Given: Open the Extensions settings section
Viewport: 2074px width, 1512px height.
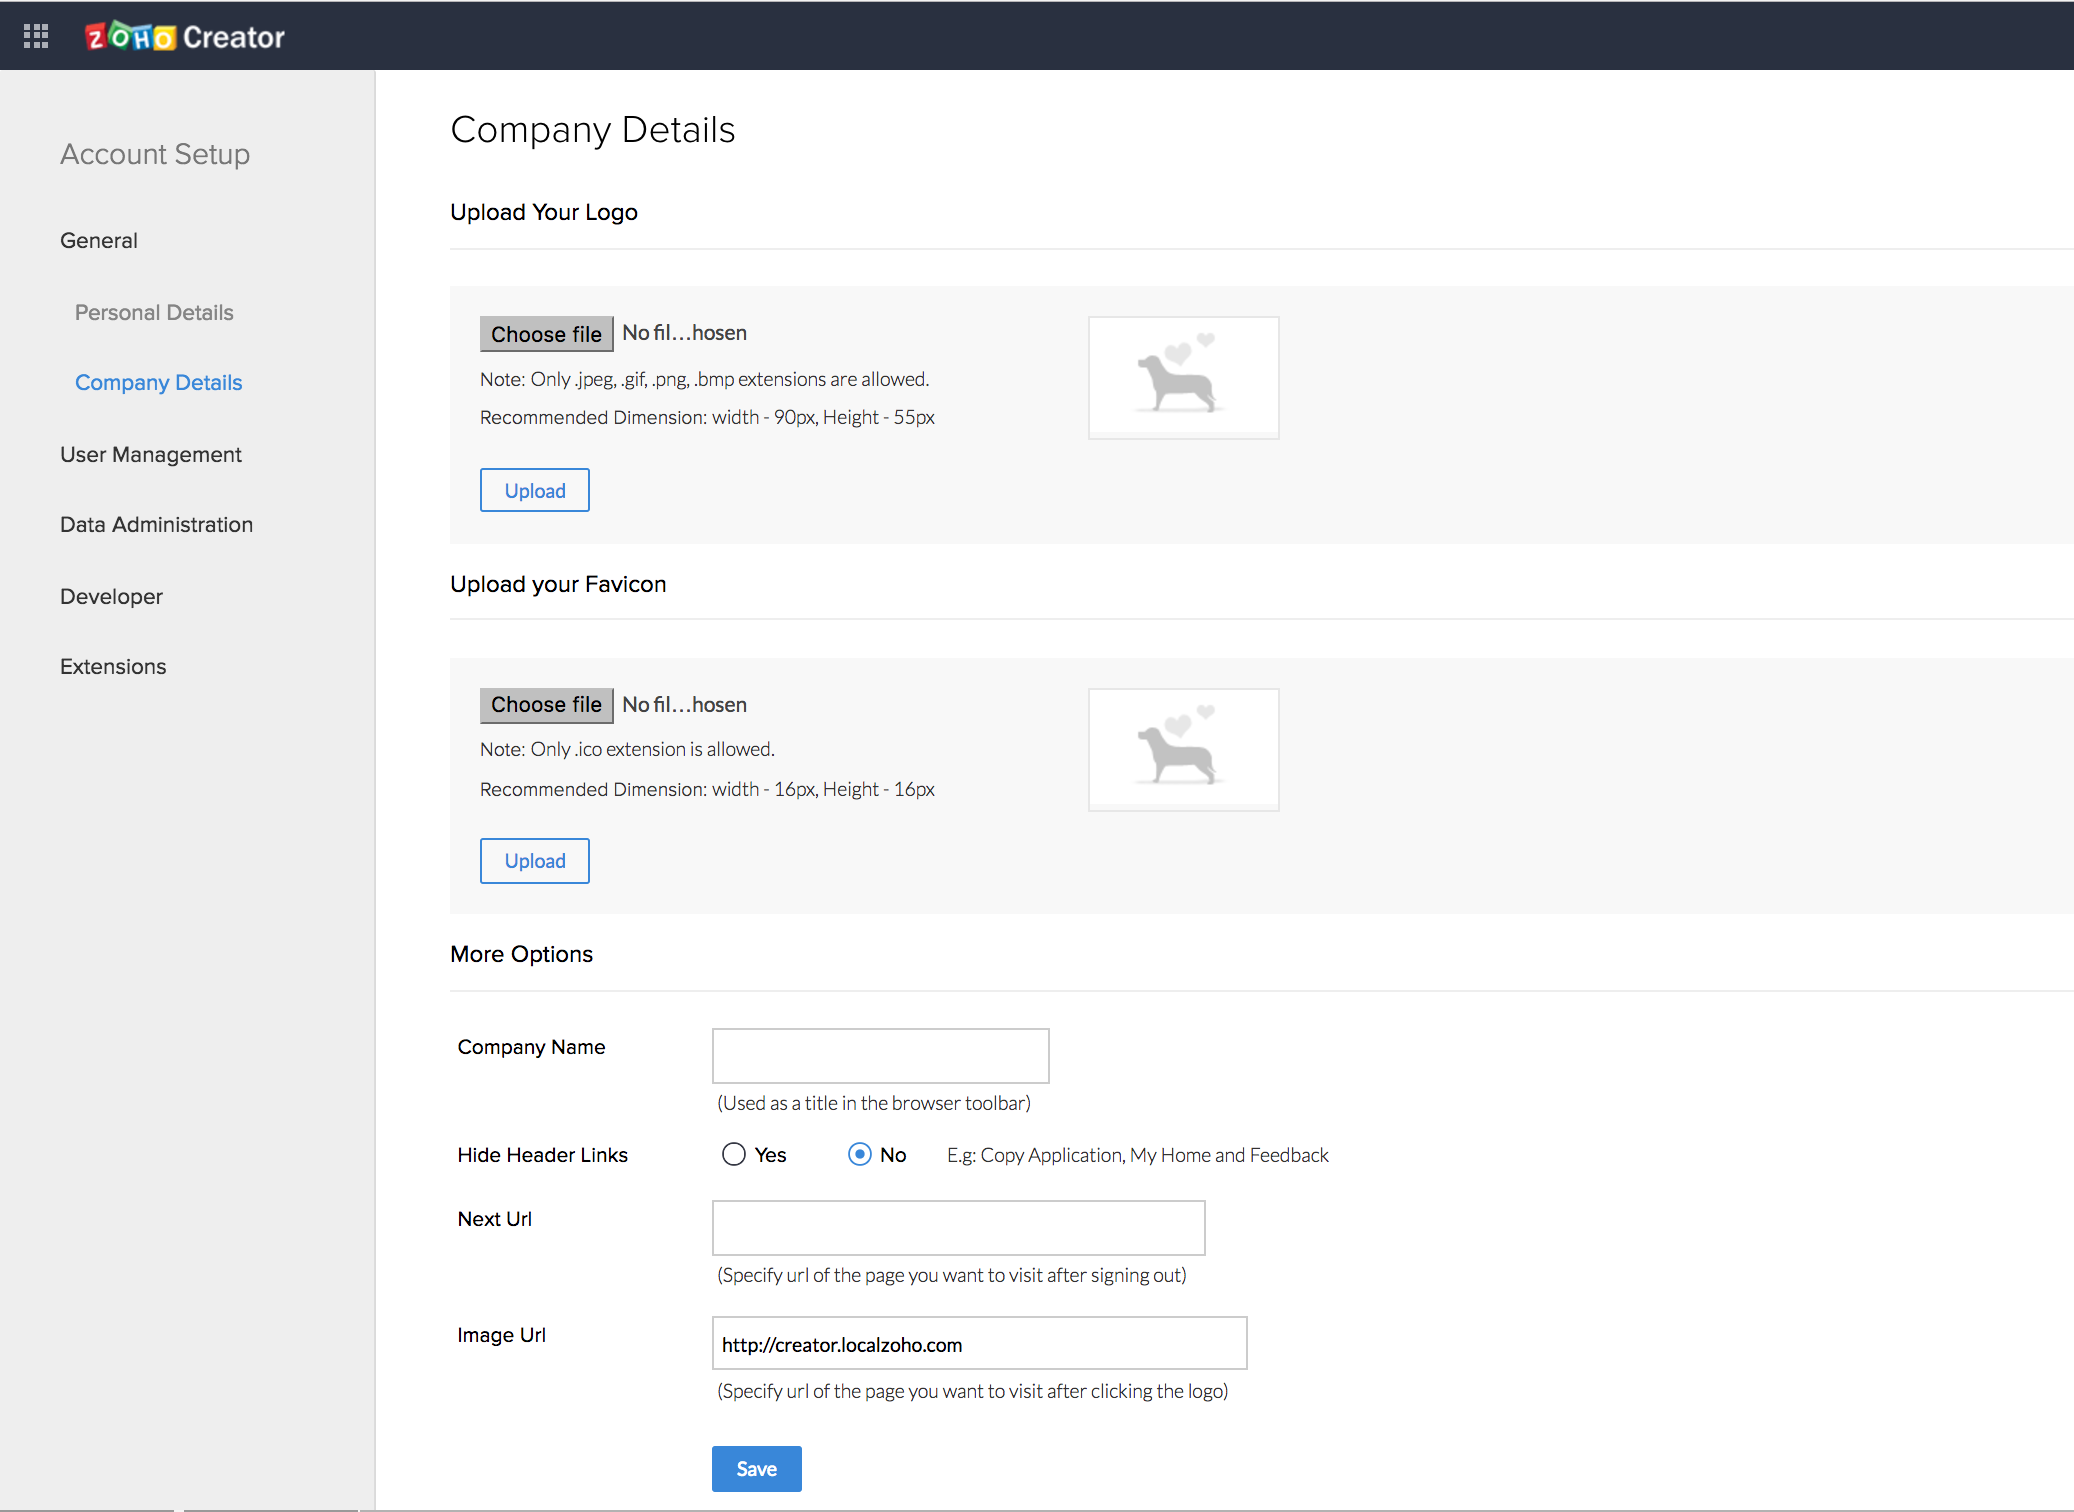Looking at the screenshot, I should click(x=113, y=666).
